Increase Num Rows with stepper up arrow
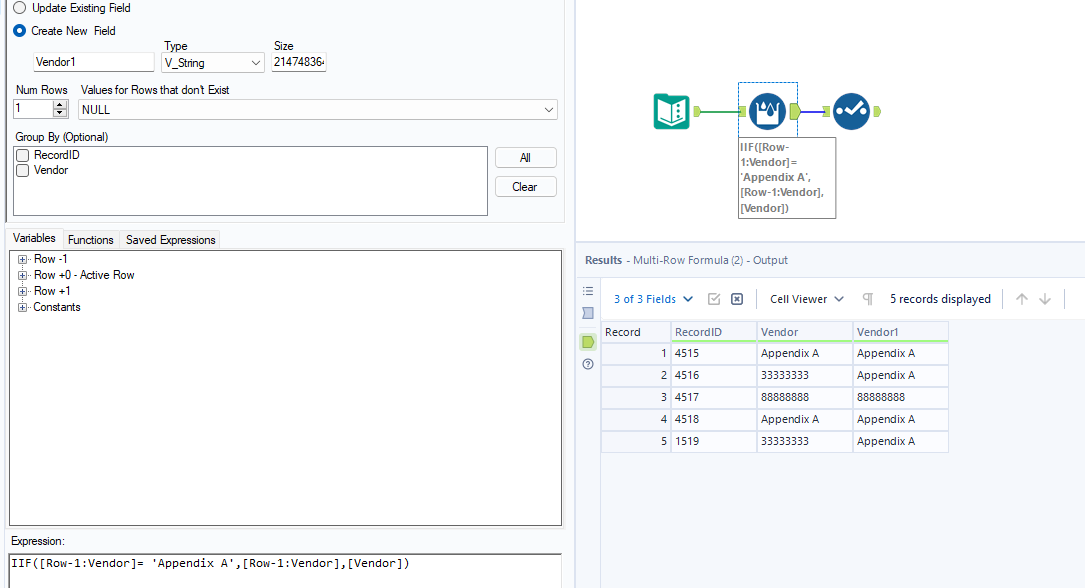The image size is (1085, 588). 60,105
